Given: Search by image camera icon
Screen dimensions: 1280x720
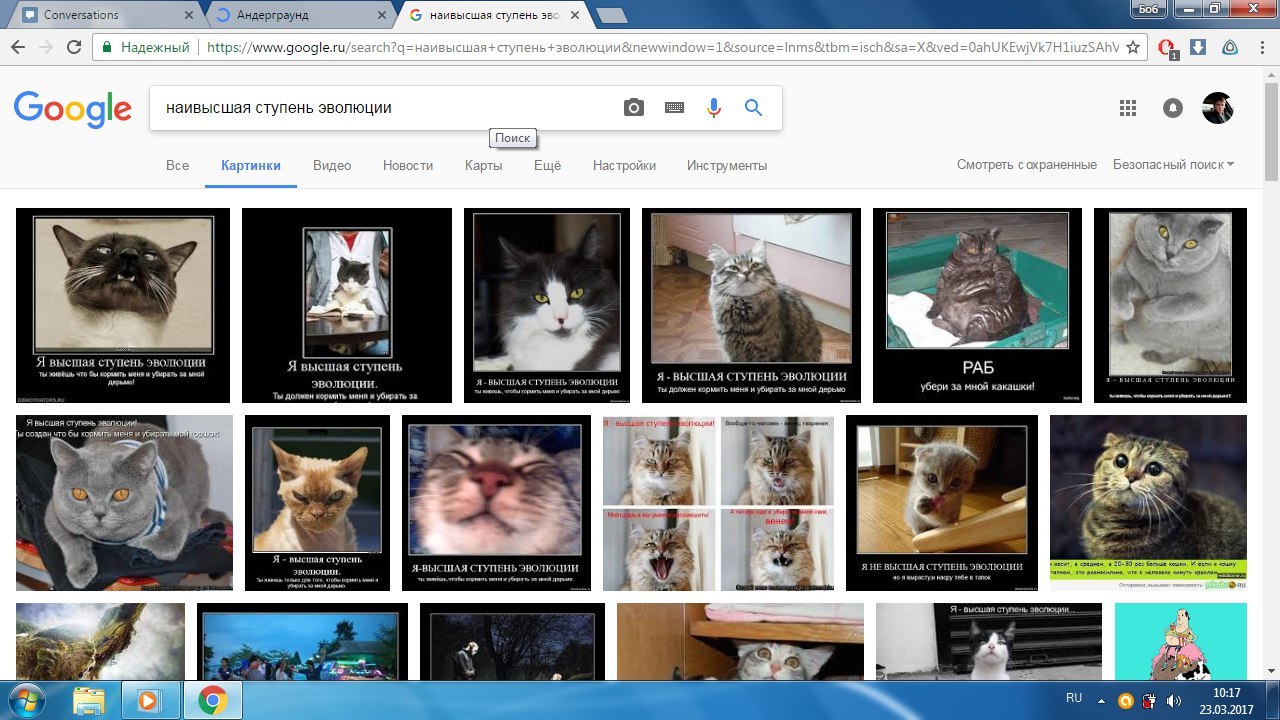Looking at the screenshot, I should pos(634,108).
